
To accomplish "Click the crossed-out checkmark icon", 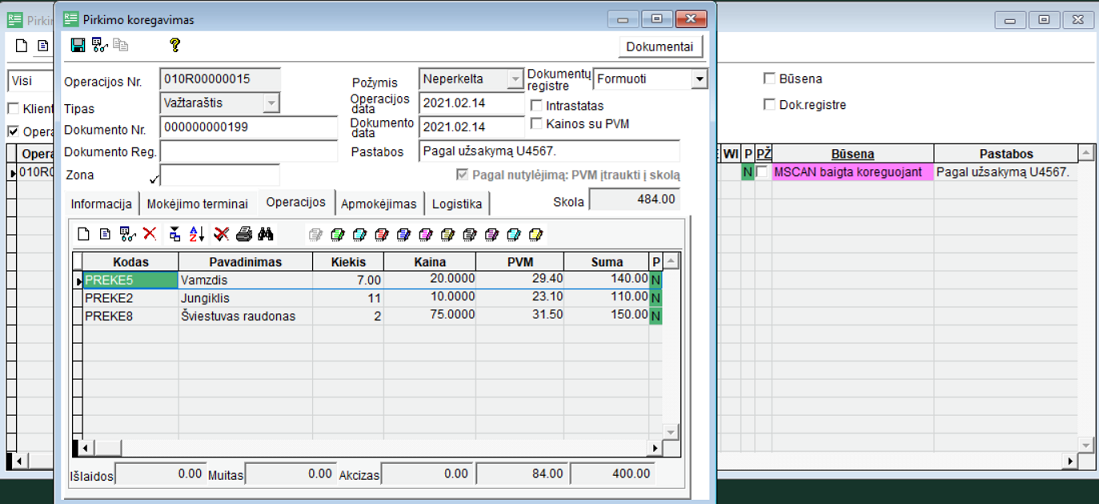I will (x=222, y=234).
